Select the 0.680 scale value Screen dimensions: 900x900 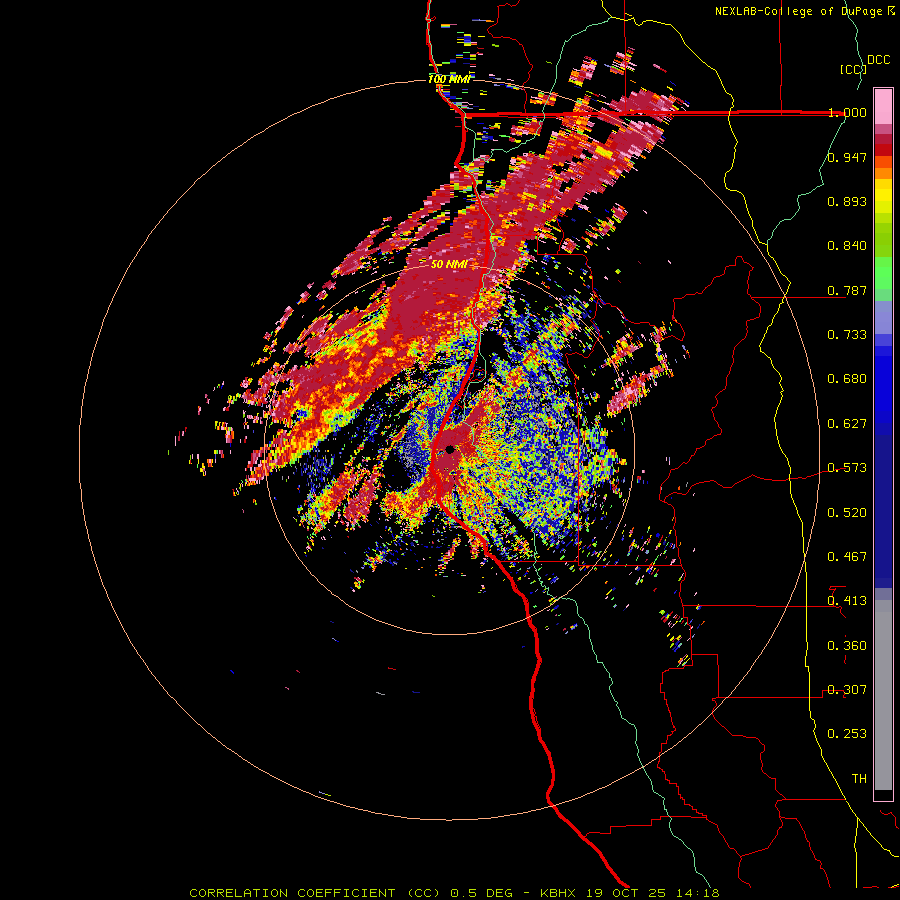847,379
